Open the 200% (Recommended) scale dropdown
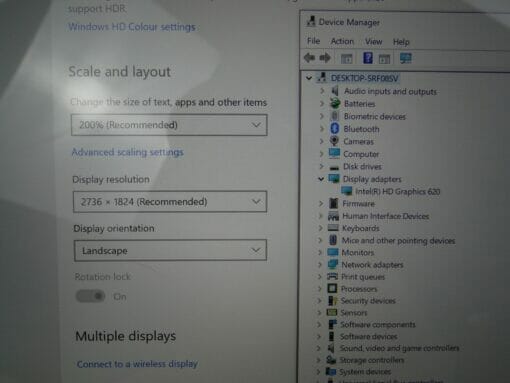Image resolution: width=510 pixels, height=383 pixels. (169, 125)
